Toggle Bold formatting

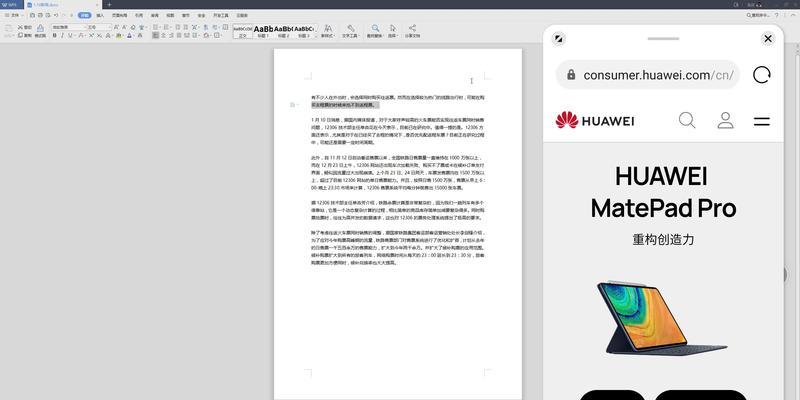tap(55, 36)
